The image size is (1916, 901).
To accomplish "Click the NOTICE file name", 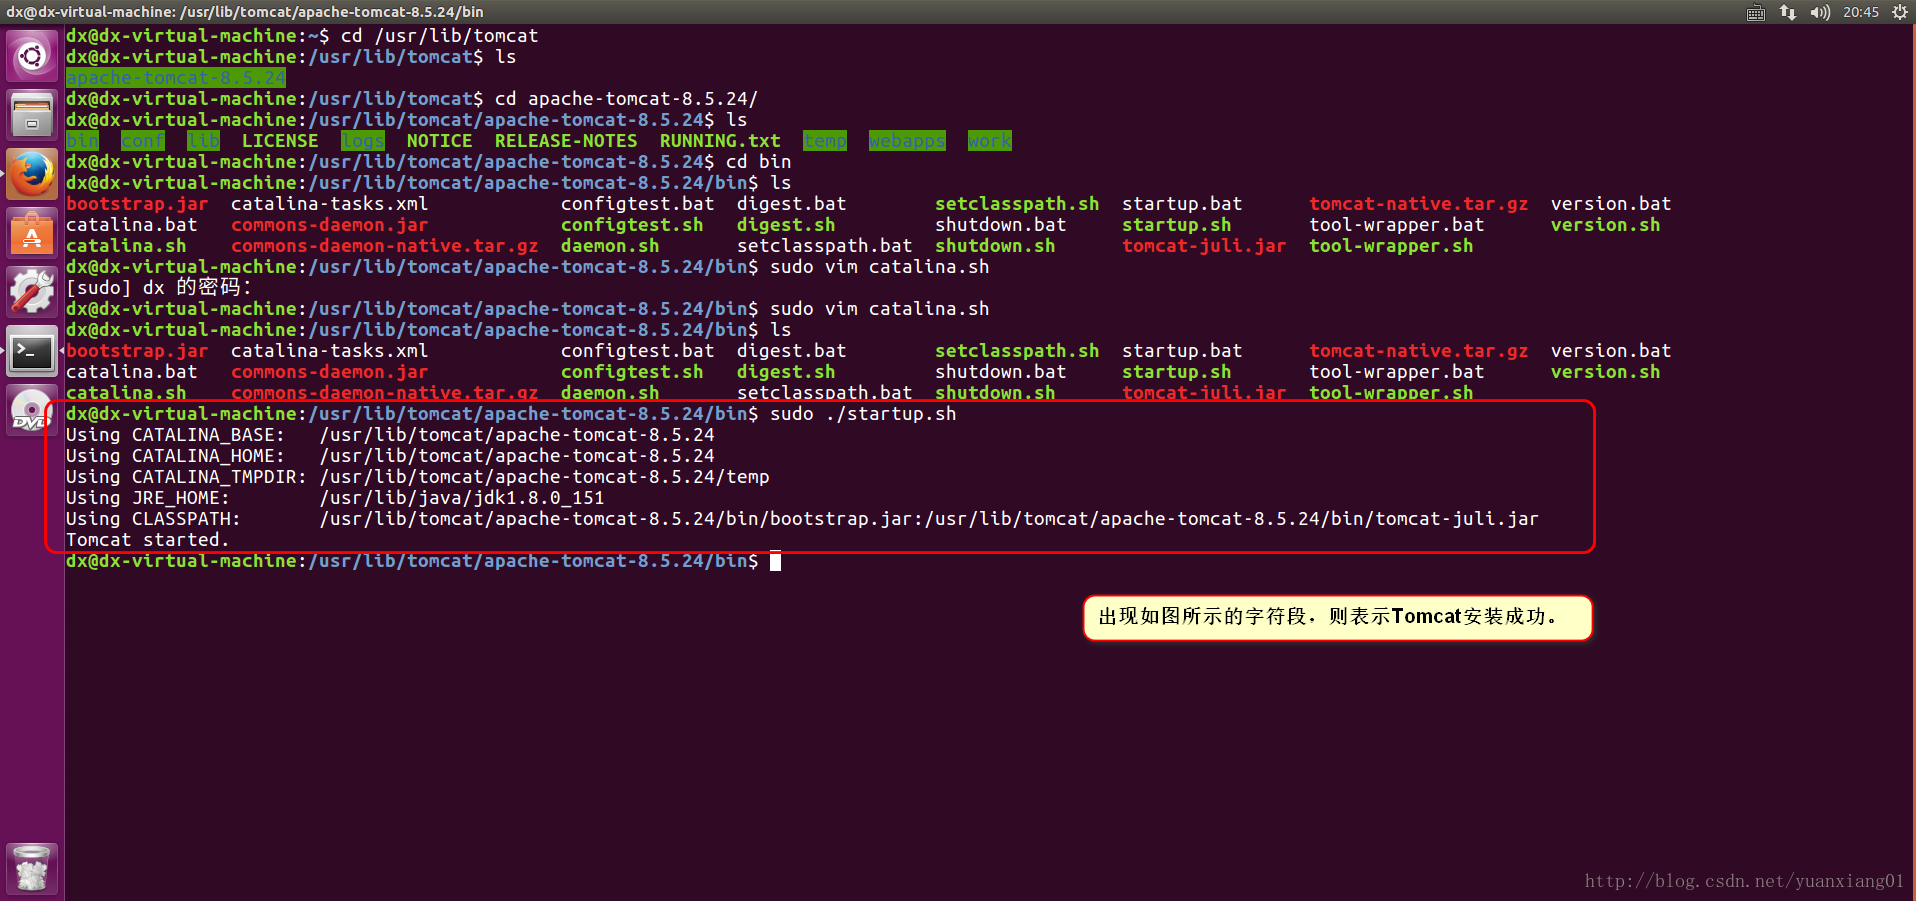I will click(440, 141).
